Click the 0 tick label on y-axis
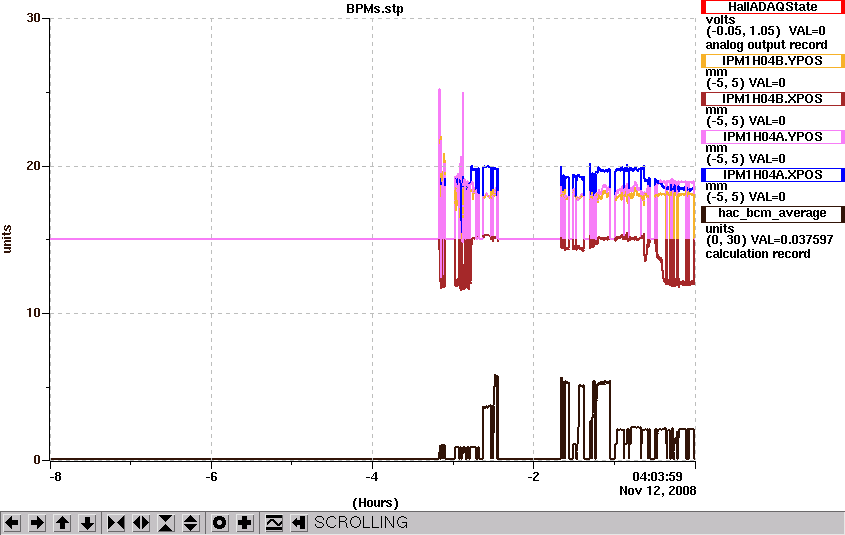The width and height of the screenshot is (845, 535). click(37, 460)
